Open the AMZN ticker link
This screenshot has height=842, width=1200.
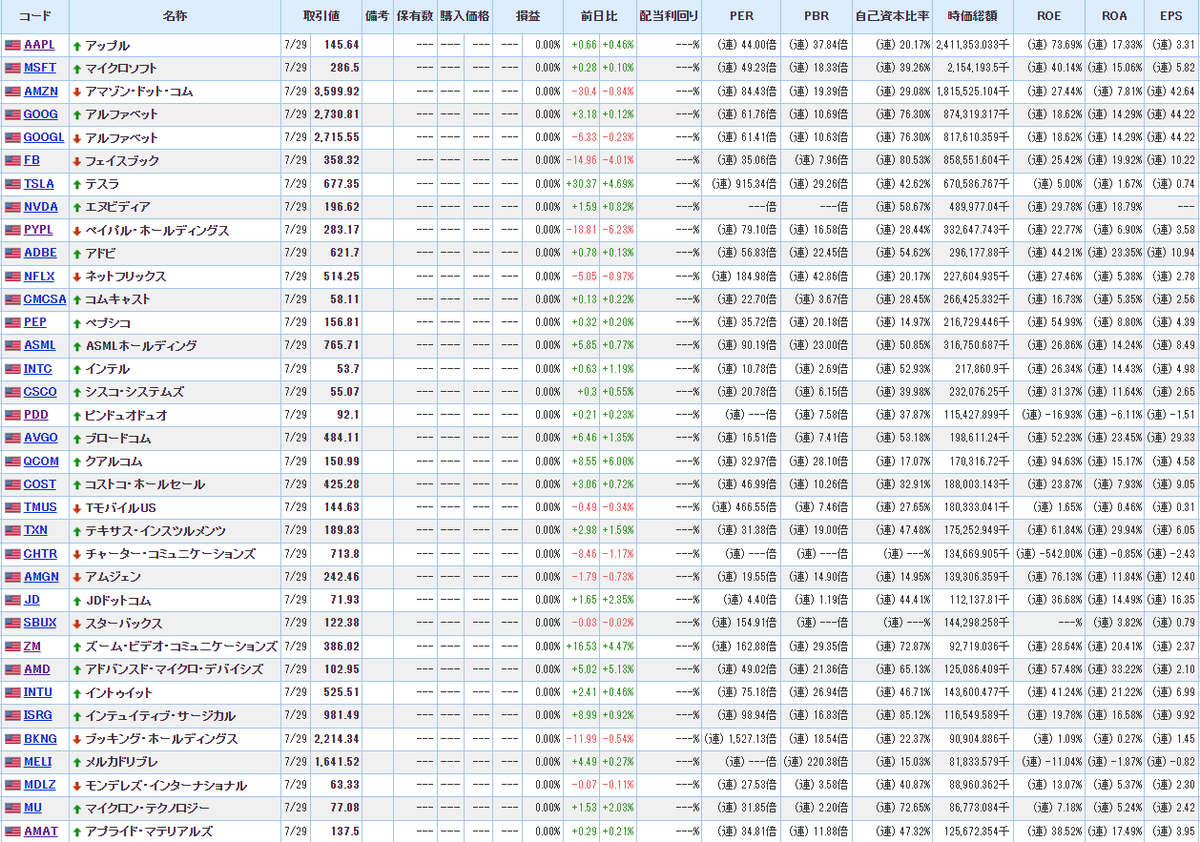point(40,91)
